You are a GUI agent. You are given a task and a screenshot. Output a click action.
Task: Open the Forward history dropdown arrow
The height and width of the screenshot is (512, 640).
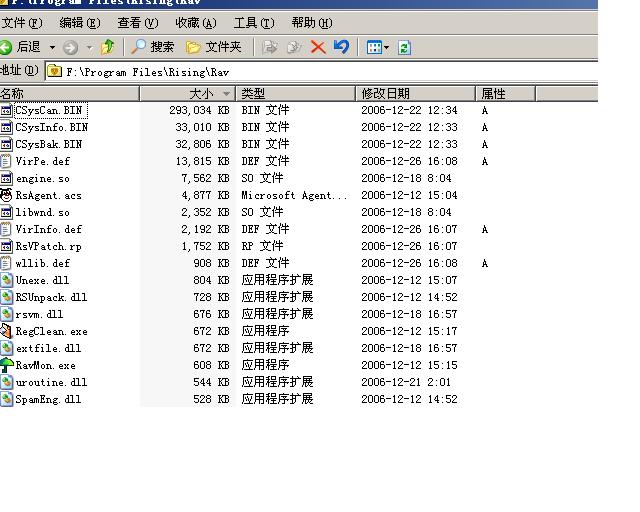(x=89, y=48)
